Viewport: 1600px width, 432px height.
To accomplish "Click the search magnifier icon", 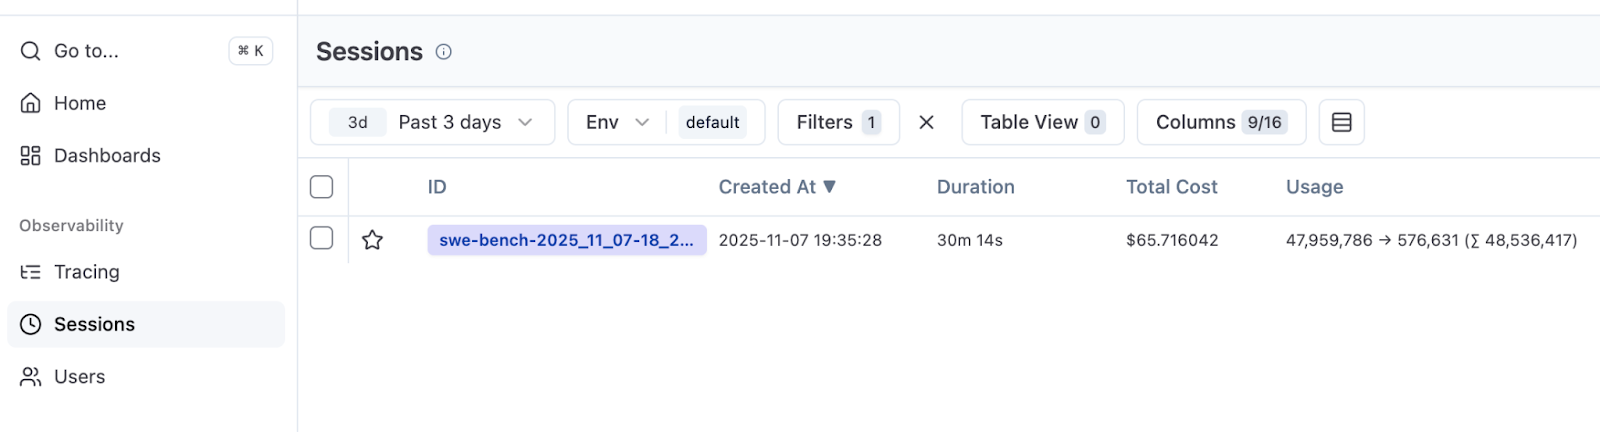I will pyautogui.click(x=31, y=51).
